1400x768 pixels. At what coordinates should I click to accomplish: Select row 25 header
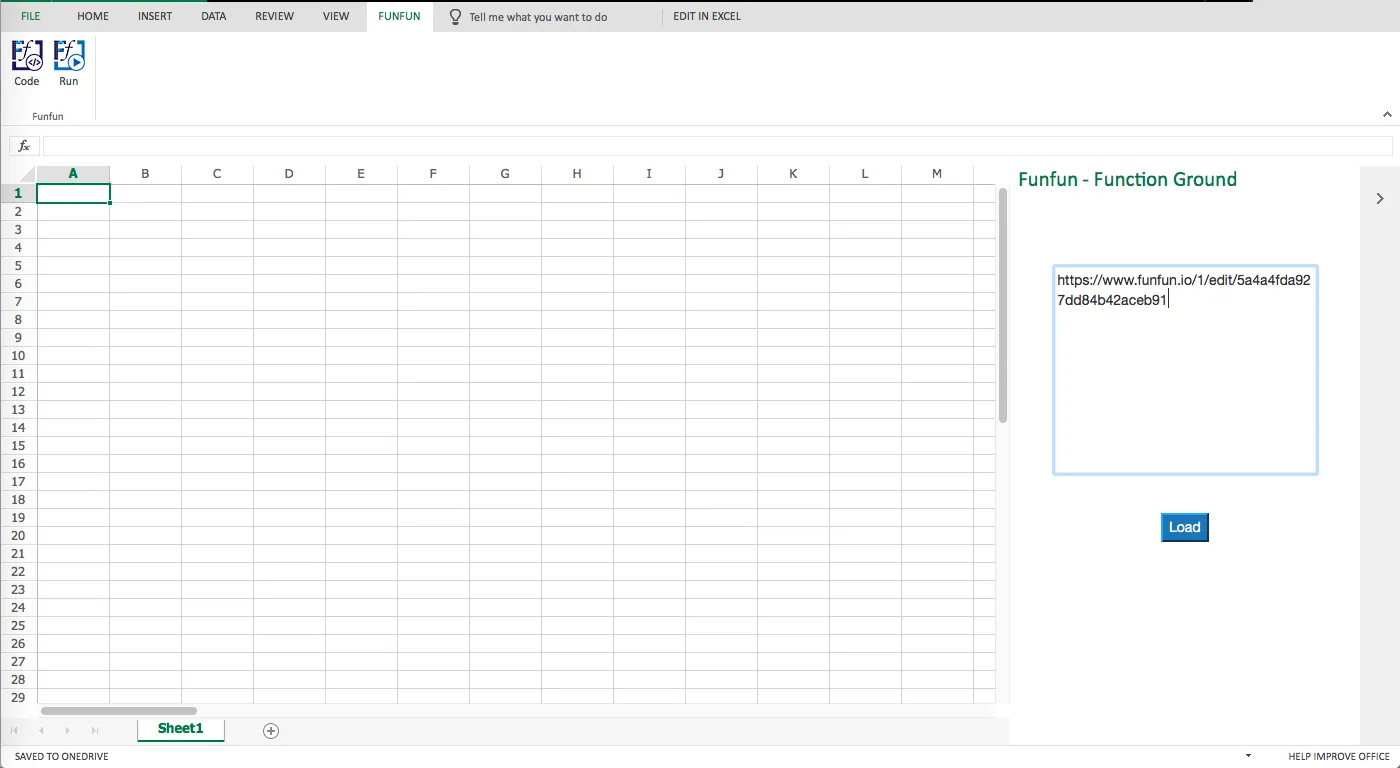pyautogui.click(x=18, y=625)
